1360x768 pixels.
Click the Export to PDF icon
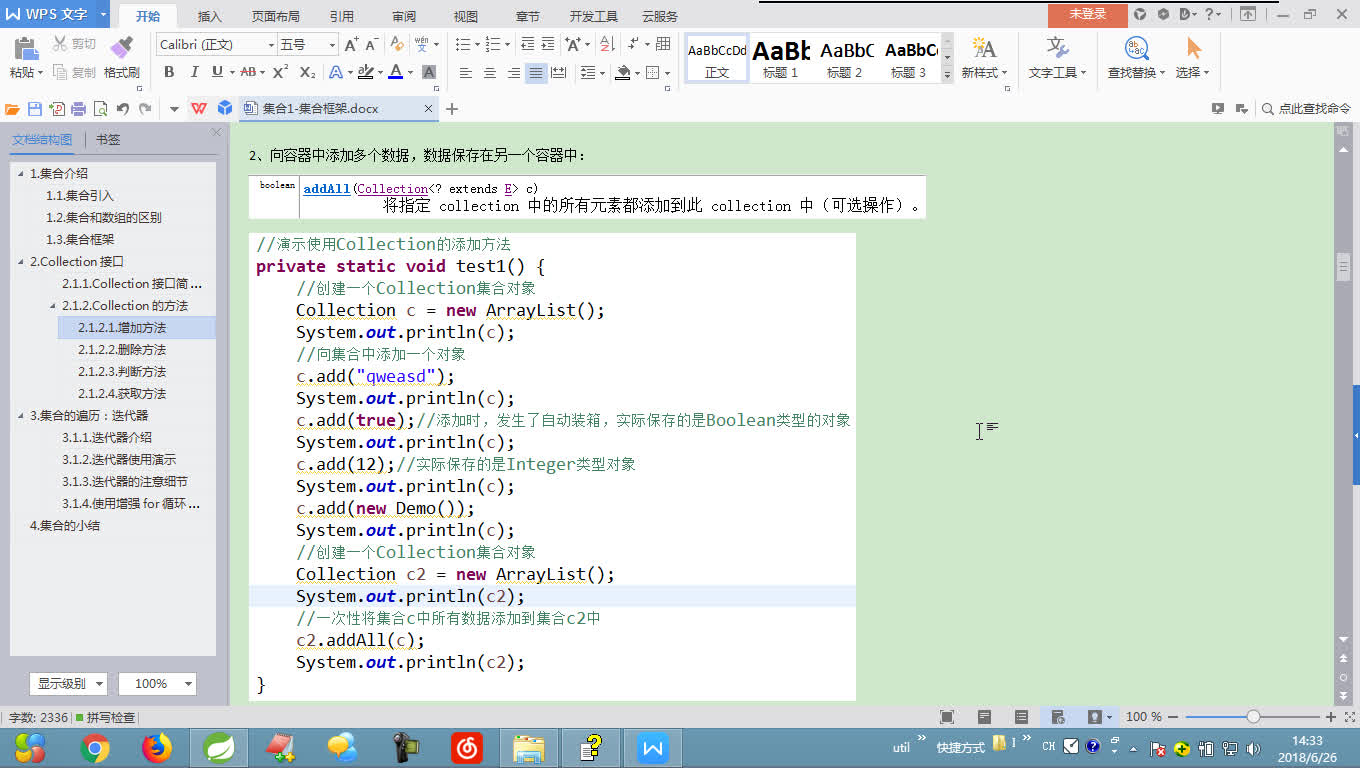tap(57, 109)
